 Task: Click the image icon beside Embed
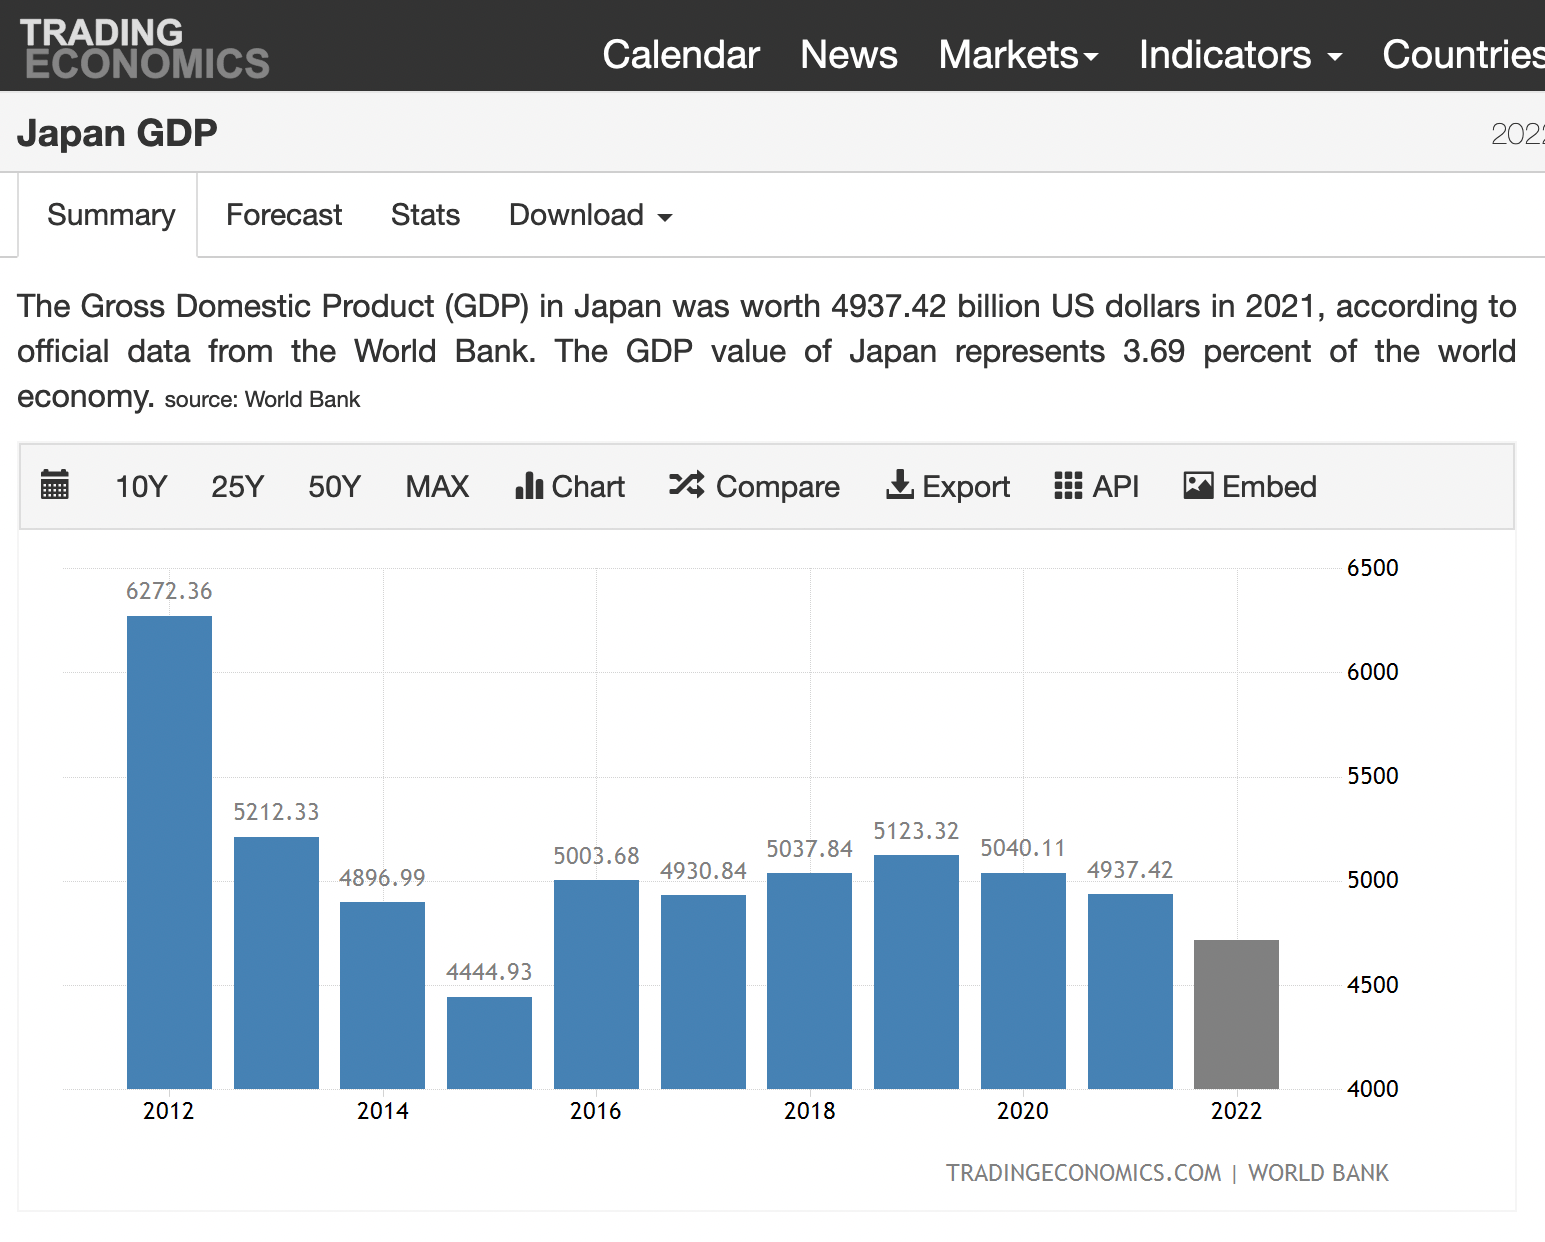pyautogui.click(x=1198, y=486)
